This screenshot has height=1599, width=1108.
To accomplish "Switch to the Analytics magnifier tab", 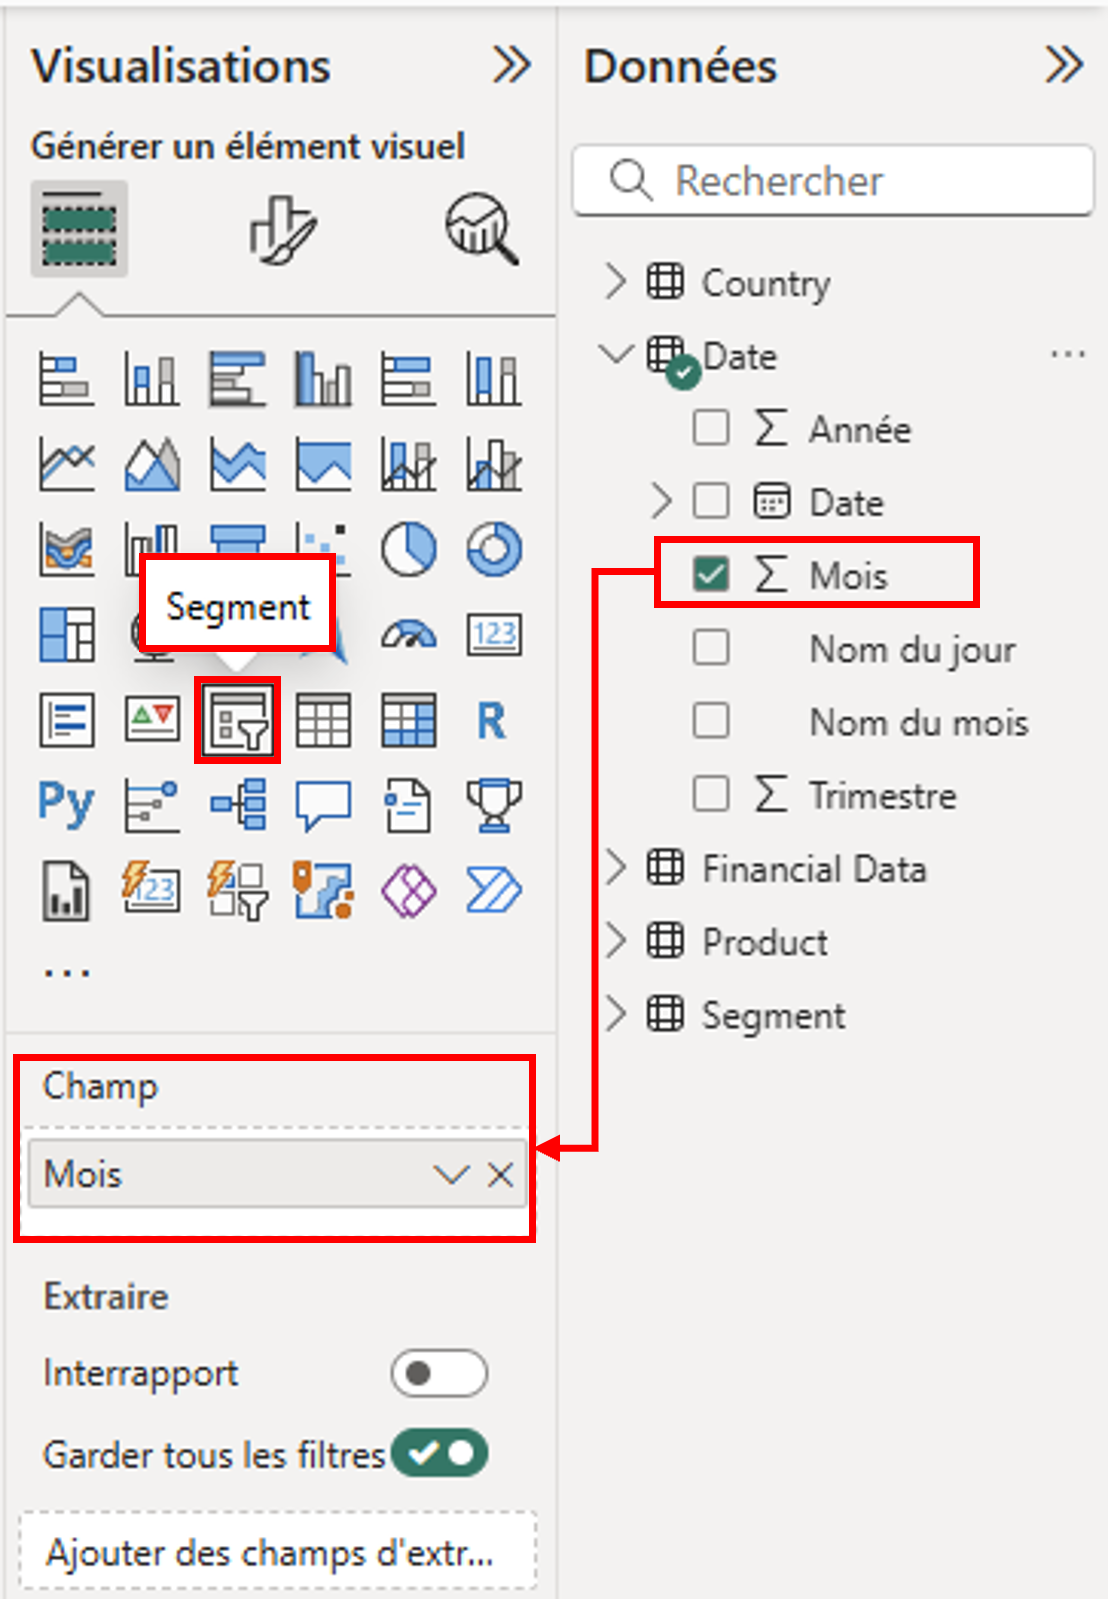I will click(x=482, y=229).
